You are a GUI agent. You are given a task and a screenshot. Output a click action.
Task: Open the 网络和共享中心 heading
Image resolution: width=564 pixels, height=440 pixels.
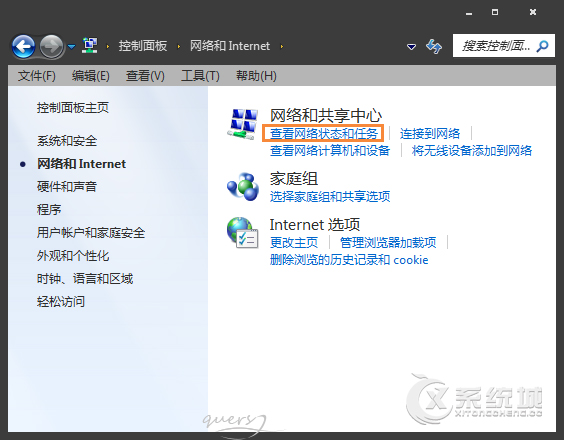[326, 115]
